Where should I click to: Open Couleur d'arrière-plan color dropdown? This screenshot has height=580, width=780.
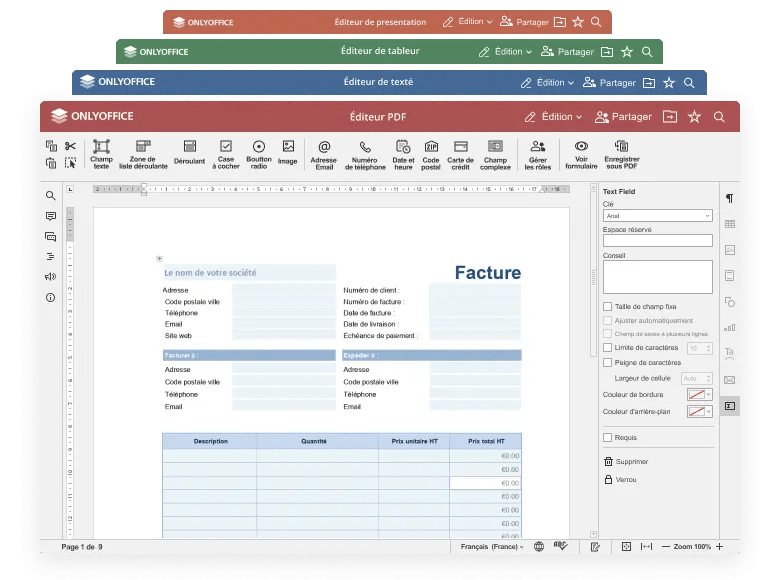pos(699,411)
